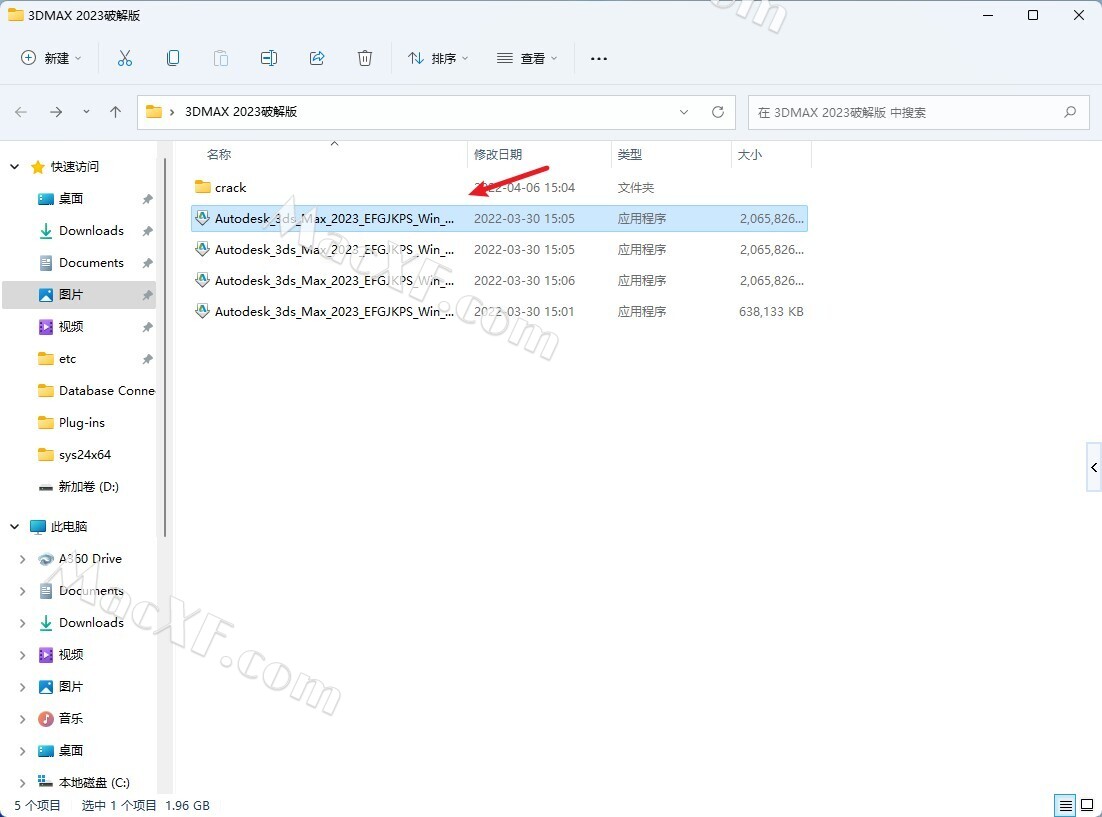This screenshot has width=1102, height=817.
Task: Expand A360 Drive node
Action: [x=22, y=559]
